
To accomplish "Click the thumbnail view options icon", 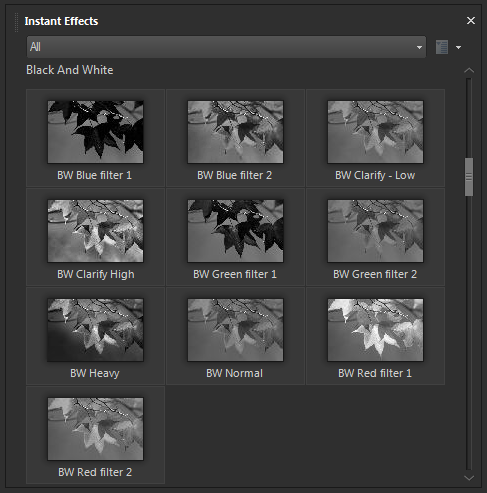I will (442, 47).
